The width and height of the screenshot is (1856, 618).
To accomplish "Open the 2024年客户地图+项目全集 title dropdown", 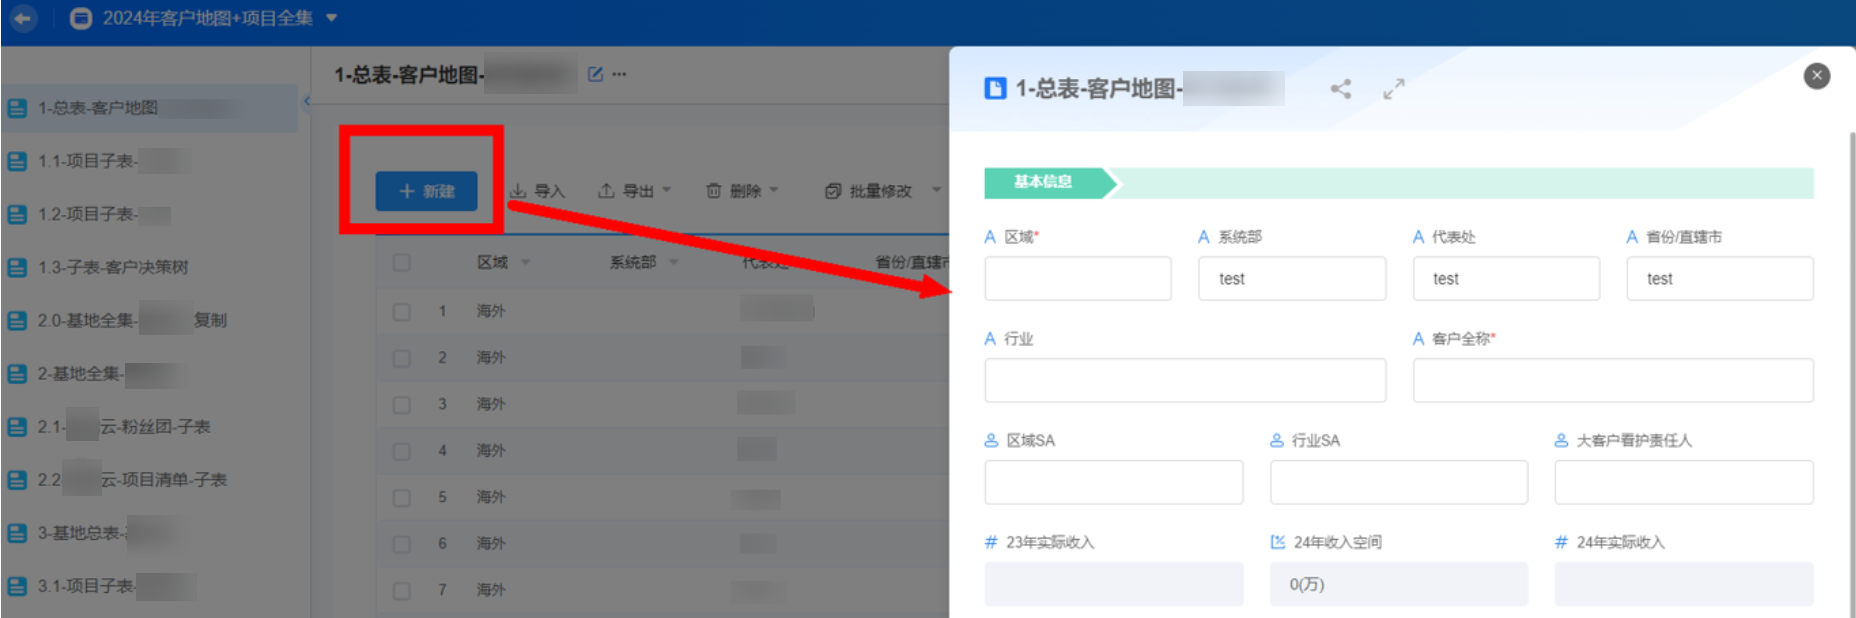I will pyautogui.click(x=332, y=18).
